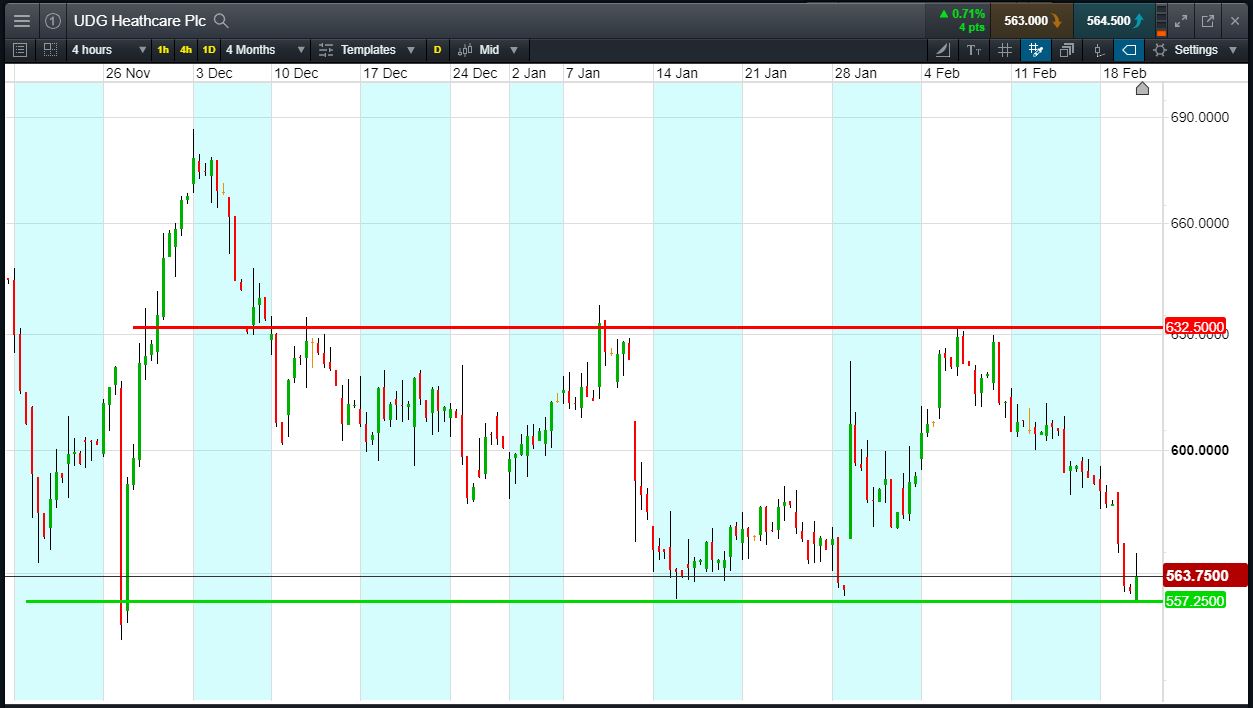Open the 4 Months range dropdown
The height and width of the screenshot is (708, 1253).
265,49
